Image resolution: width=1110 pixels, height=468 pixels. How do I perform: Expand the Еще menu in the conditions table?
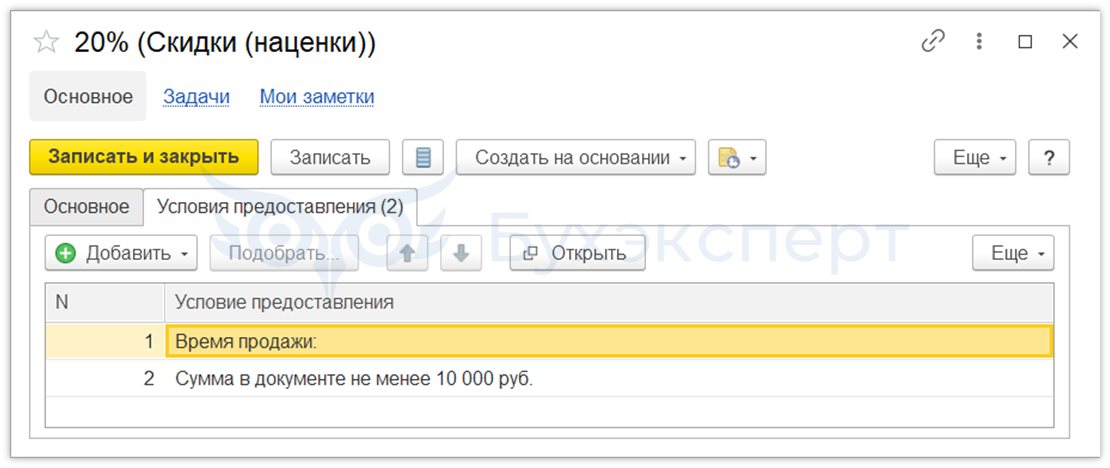[1013, 253]
